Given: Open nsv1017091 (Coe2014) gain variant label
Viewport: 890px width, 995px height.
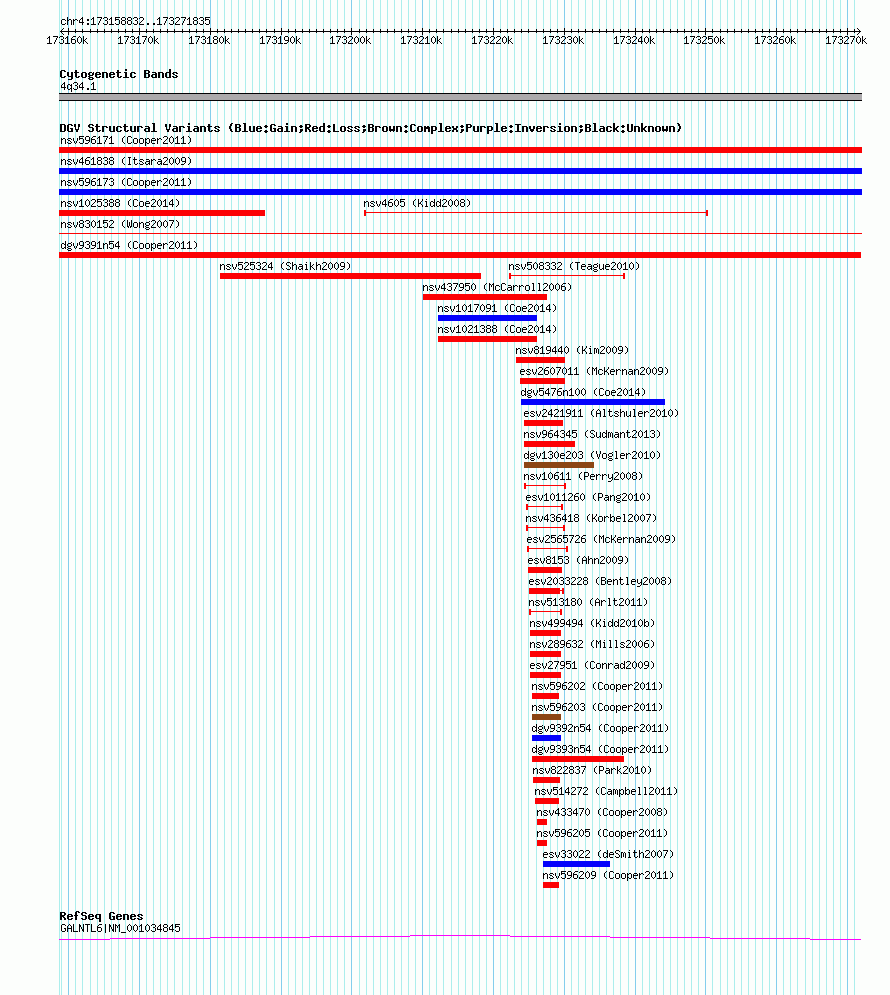Looking at the screenshot, I should [x=497, y=308].
